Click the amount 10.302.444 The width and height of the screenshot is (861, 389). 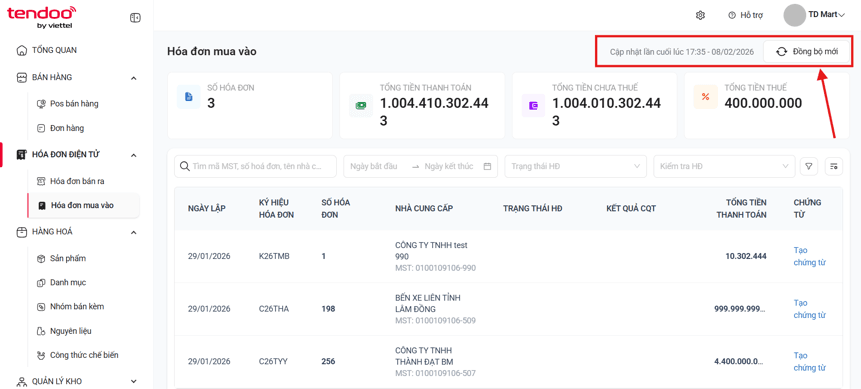746,256
